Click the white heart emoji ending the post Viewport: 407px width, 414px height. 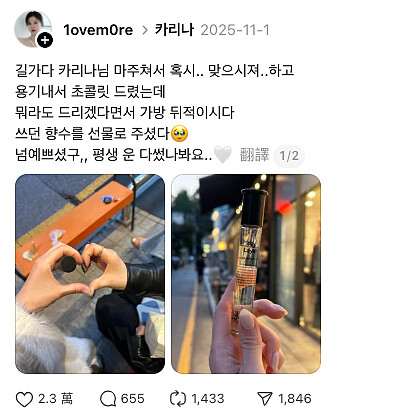click(222, 155)
